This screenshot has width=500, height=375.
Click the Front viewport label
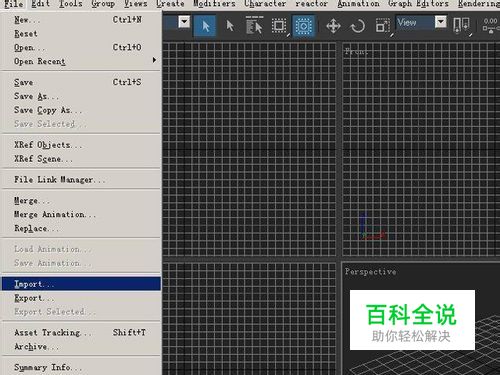pyautogui.click(x=356, y=51)
